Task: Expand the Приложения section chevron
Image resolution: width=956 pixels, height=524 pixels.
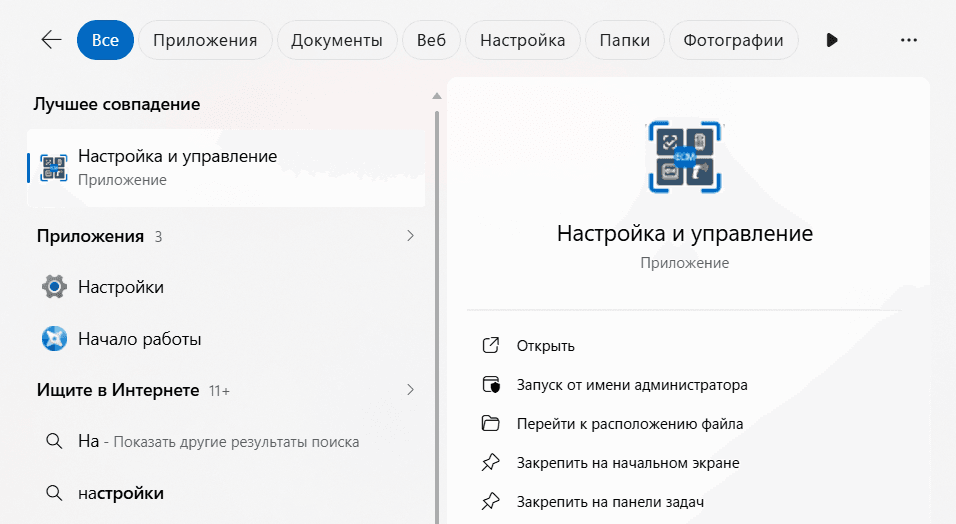Action: pos(410,236)
